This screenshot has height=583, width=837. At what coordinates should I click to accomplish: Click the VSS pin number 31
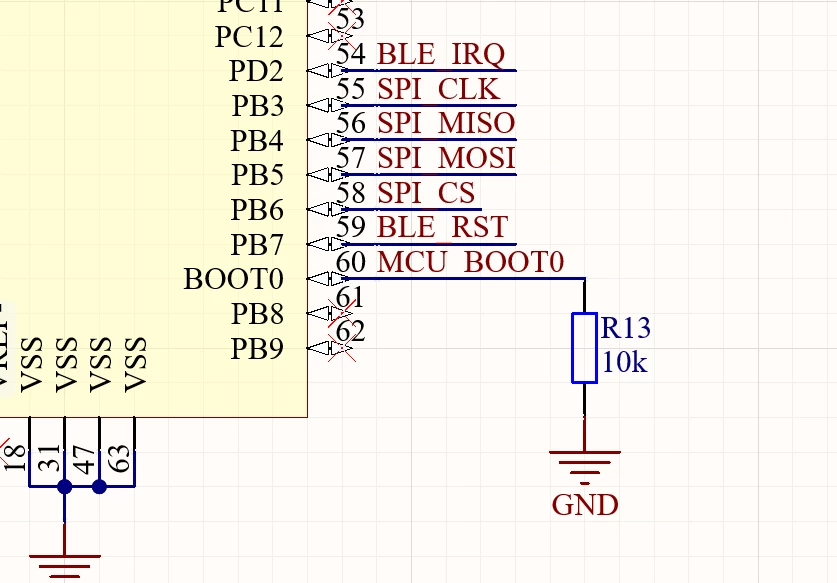click(51, 458)
